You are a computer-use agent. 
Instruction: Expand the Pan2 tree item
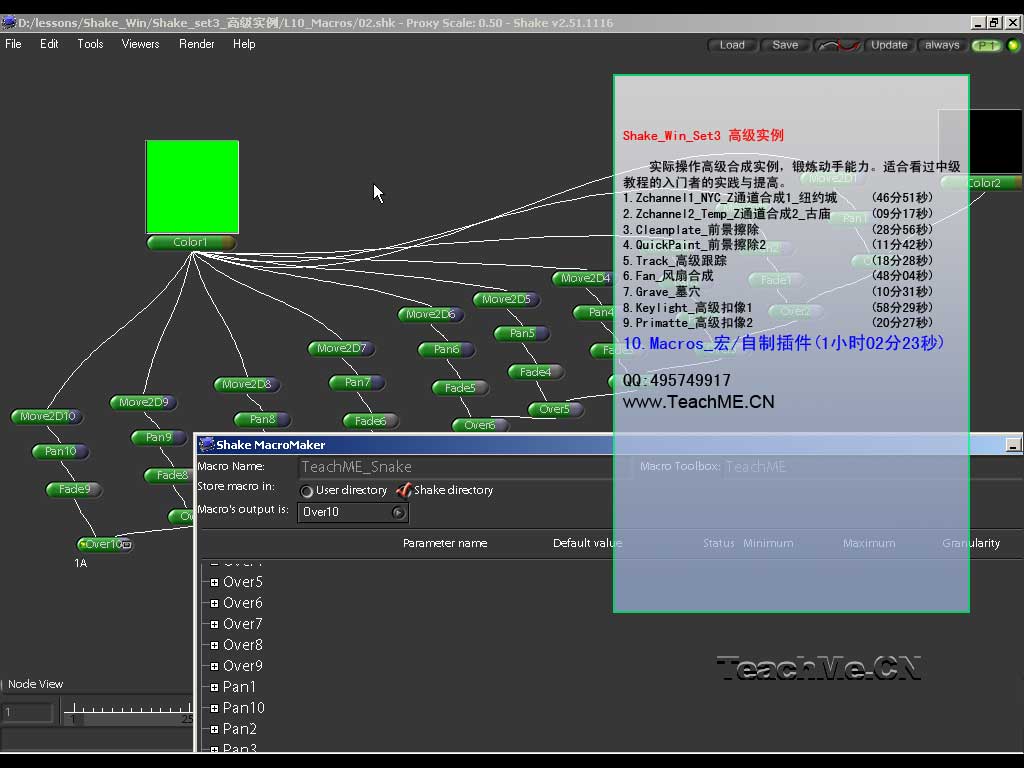[214, 729]
